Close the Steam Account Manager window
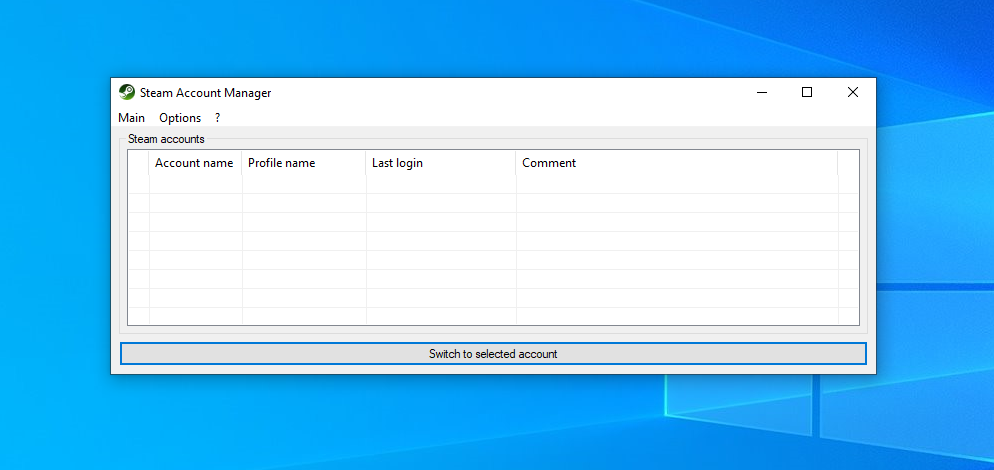The image size is (994, 470). [853, 93]
